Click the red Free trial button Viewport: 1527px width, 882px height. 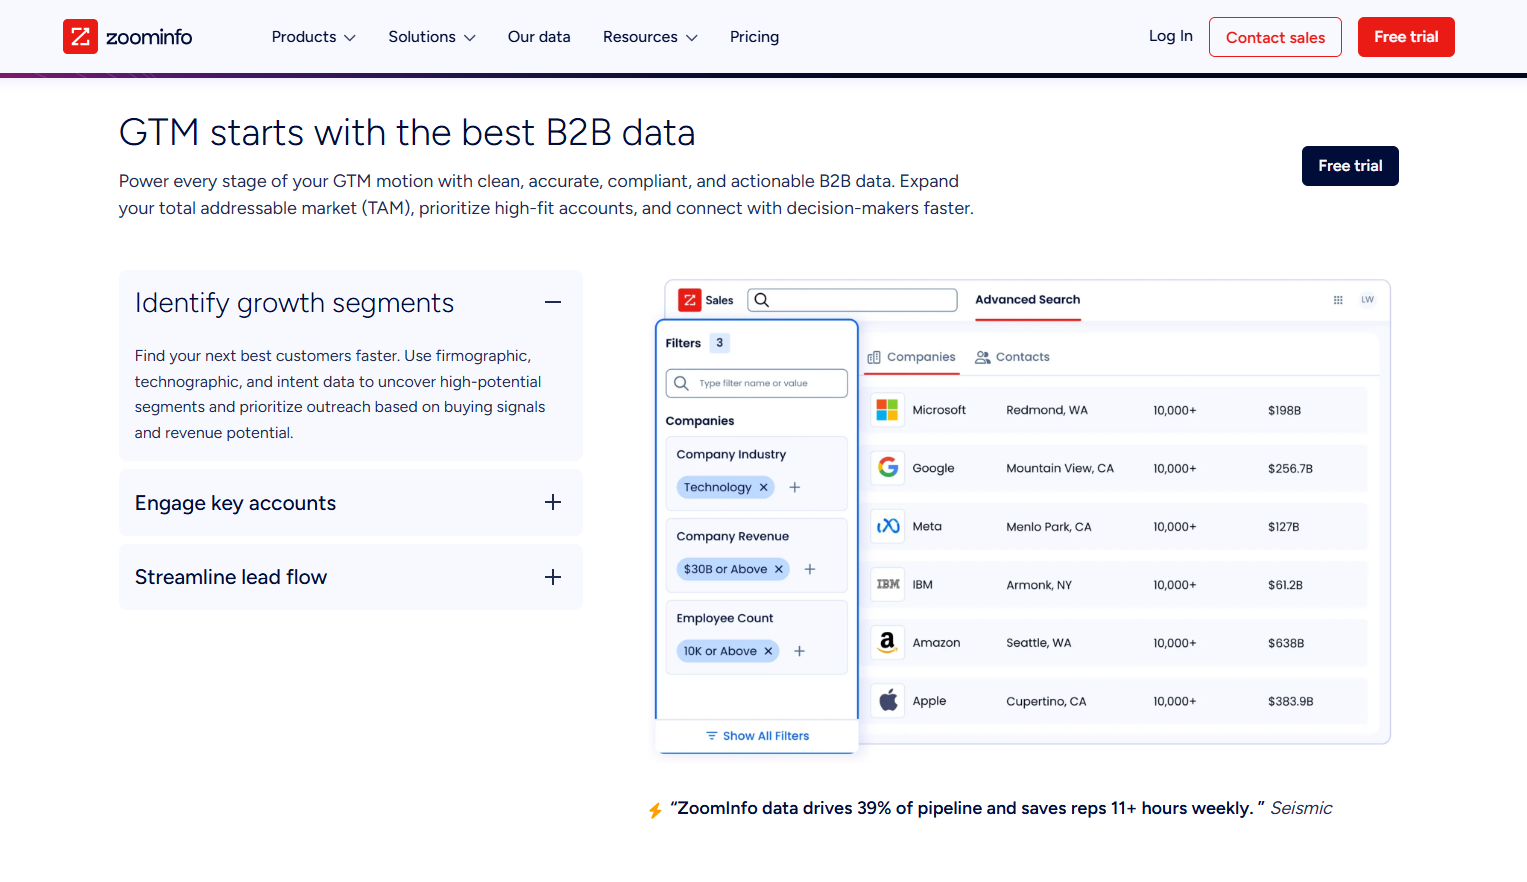[x=1406, y=37]
